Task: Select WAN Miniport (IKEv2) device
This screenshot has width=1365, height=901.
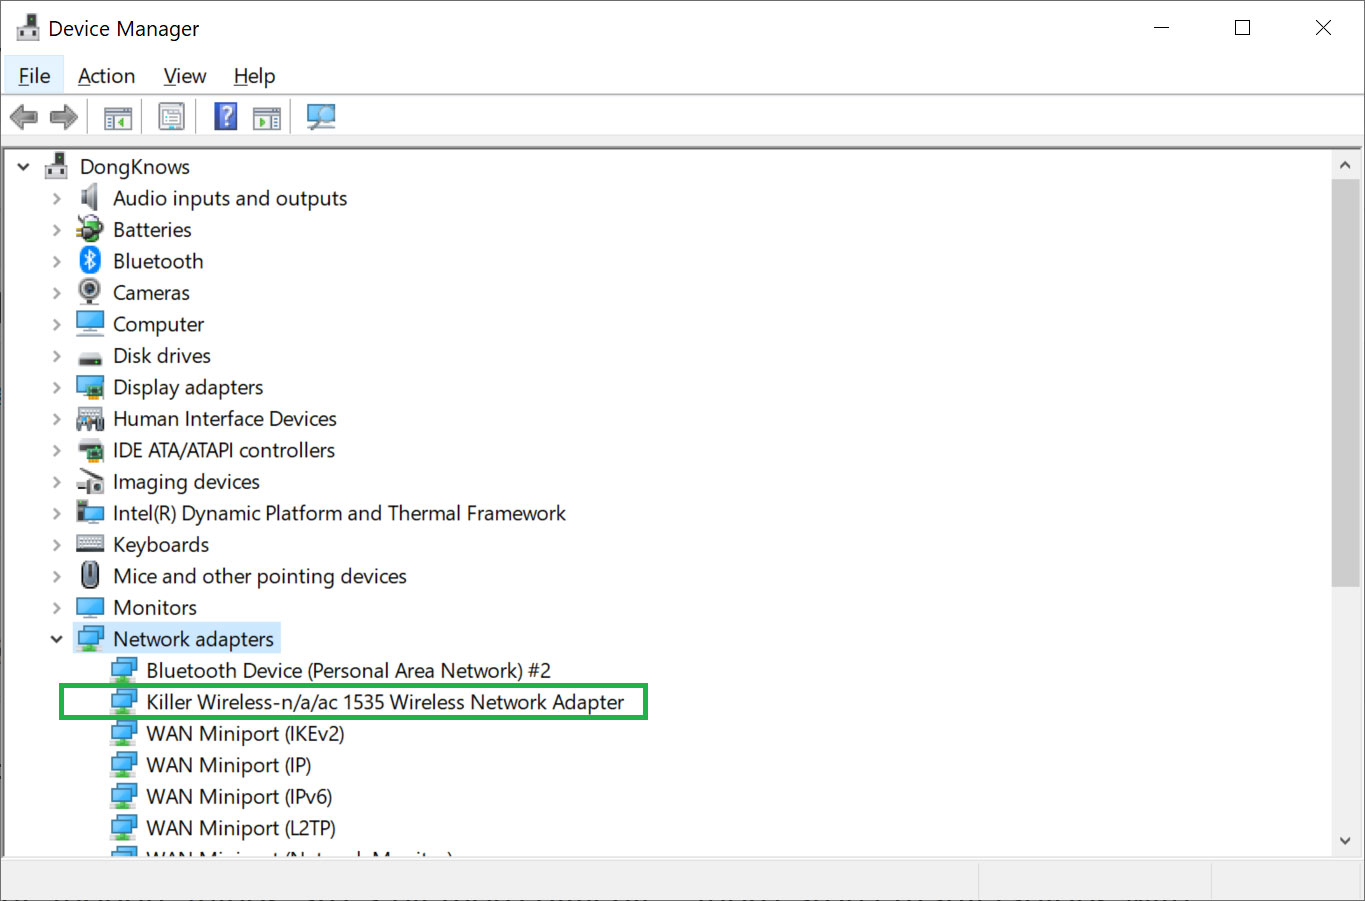Action: point(245,734)
